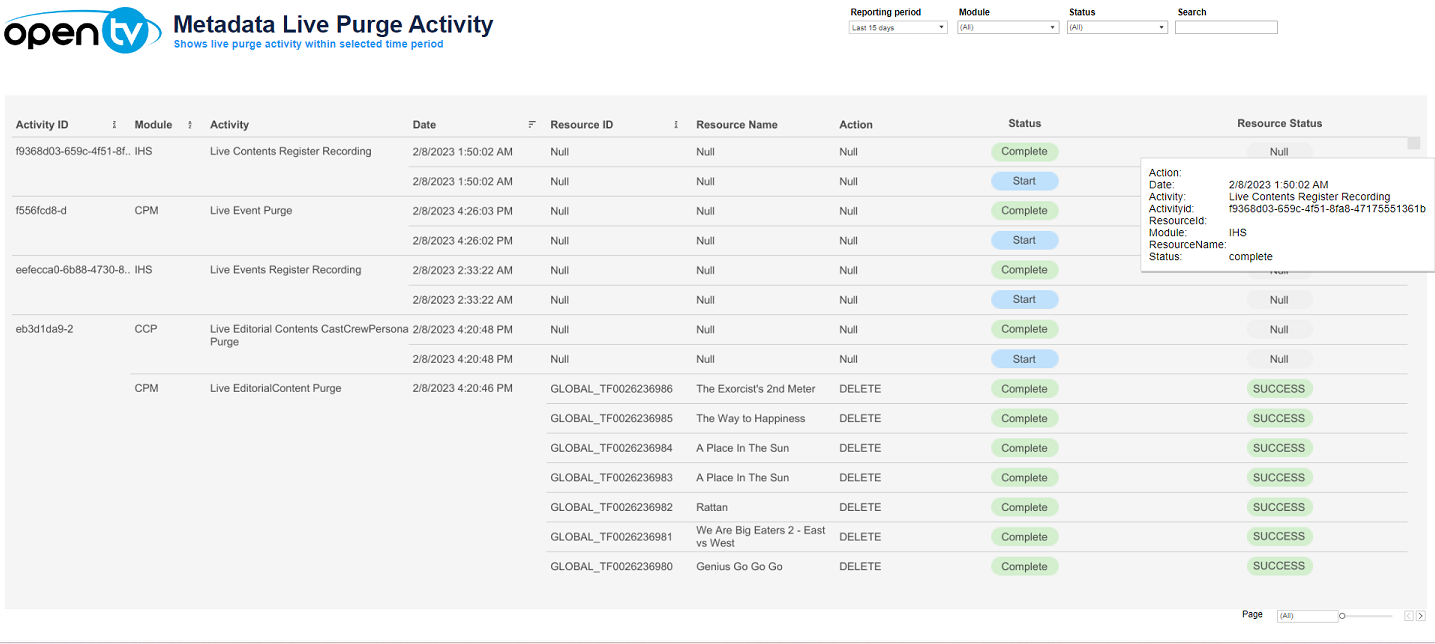Expand the Module filter dropdown
Viewport: 1435px width, 644px height.
click(x=1008, y=28)
